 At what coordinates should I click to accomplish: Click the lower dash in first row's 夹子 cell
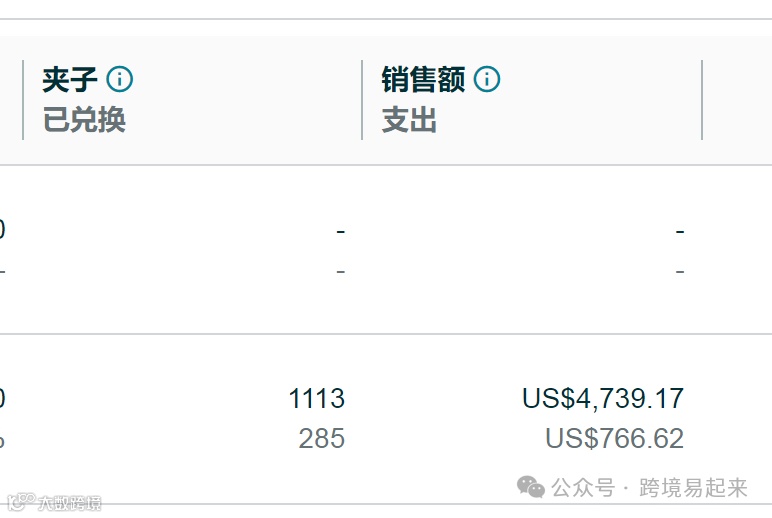pos(341,271)
